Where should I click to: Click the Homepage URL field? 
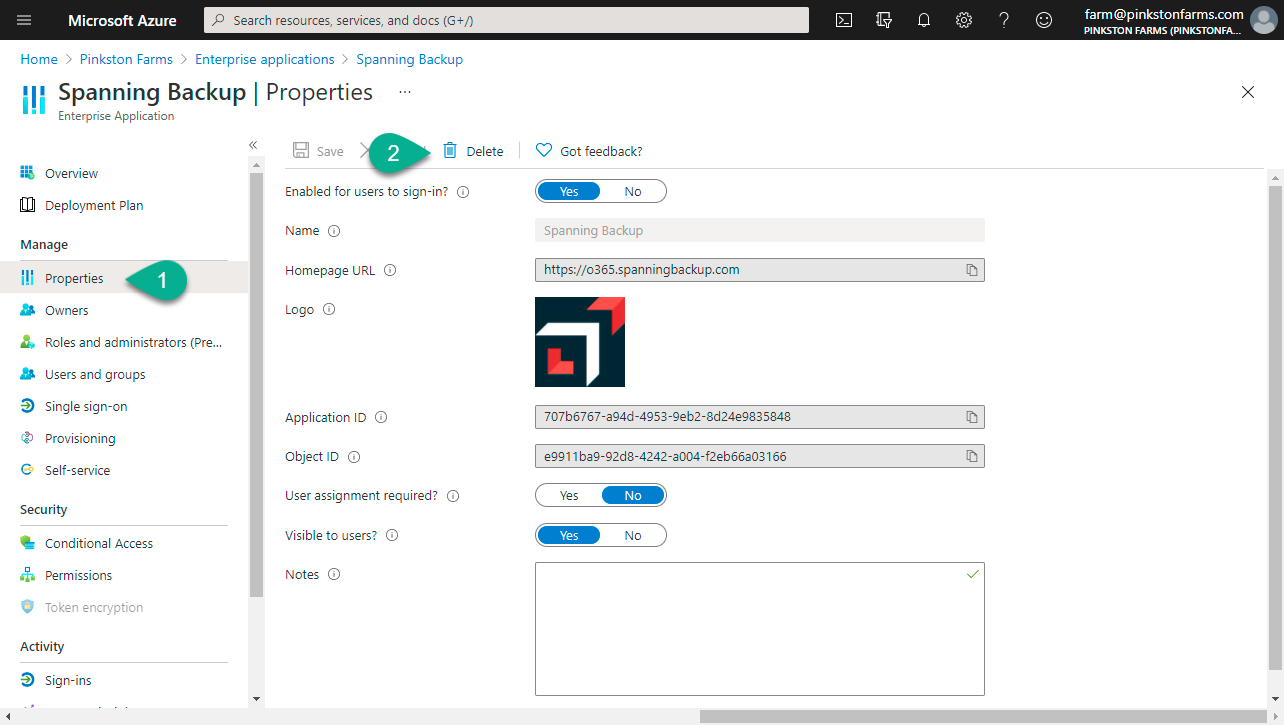coord(760,270)
